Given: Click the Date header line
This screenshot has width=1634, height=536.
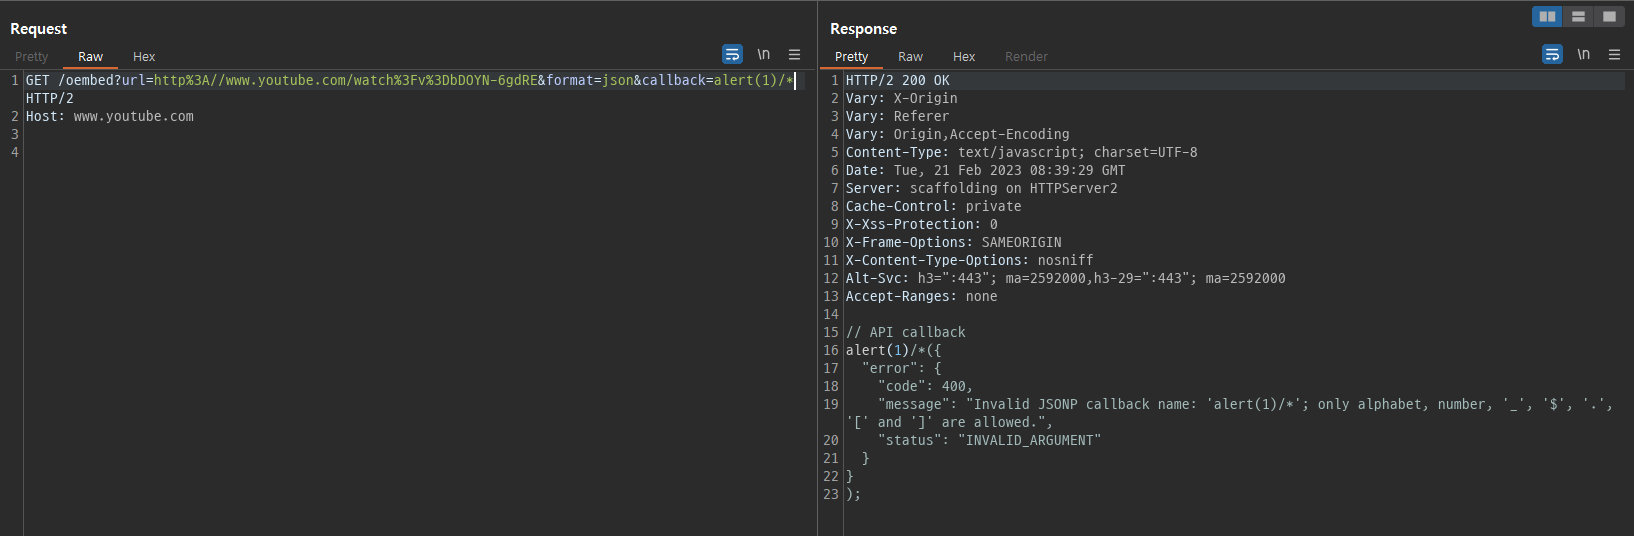Looking at the screenshot, I should [986, 171].
